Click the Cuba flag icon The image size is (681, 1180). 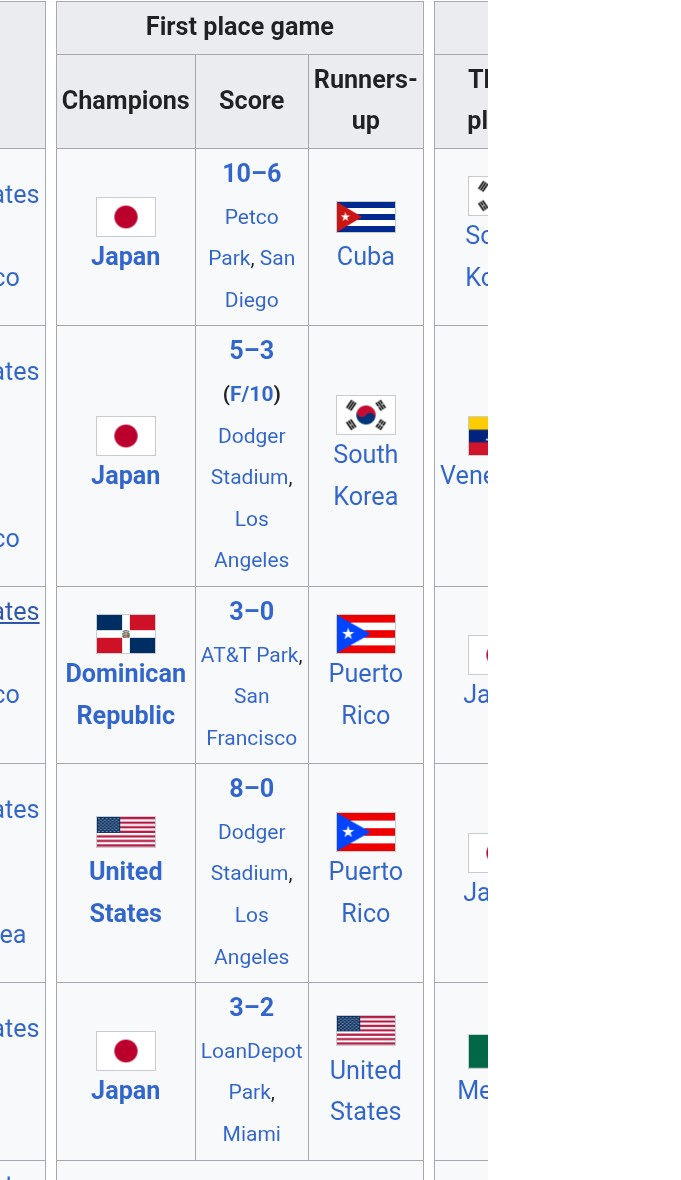coord(366,217)
